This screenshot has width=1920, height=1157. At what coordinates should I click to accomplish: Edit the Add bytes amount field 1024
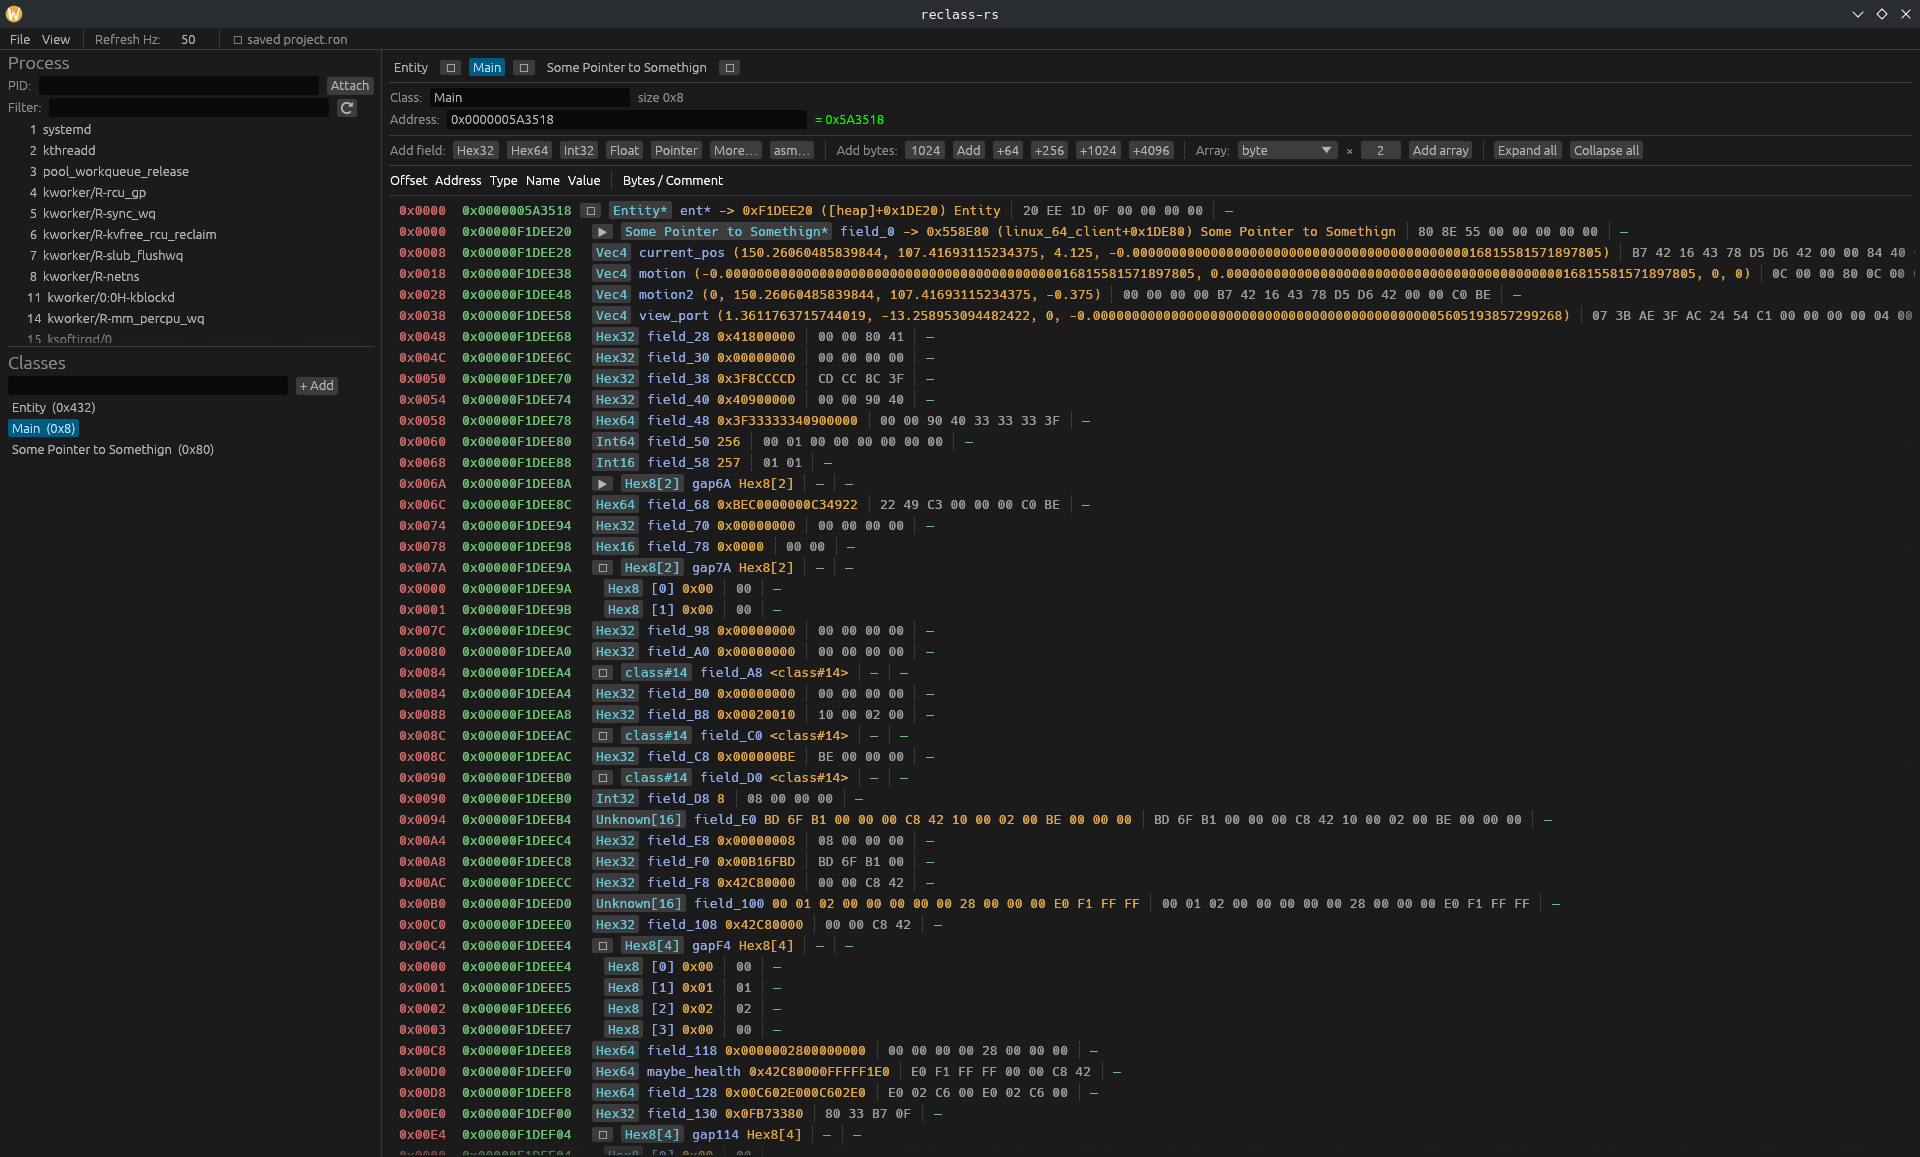pyautogui.click(x=925, y=151)
